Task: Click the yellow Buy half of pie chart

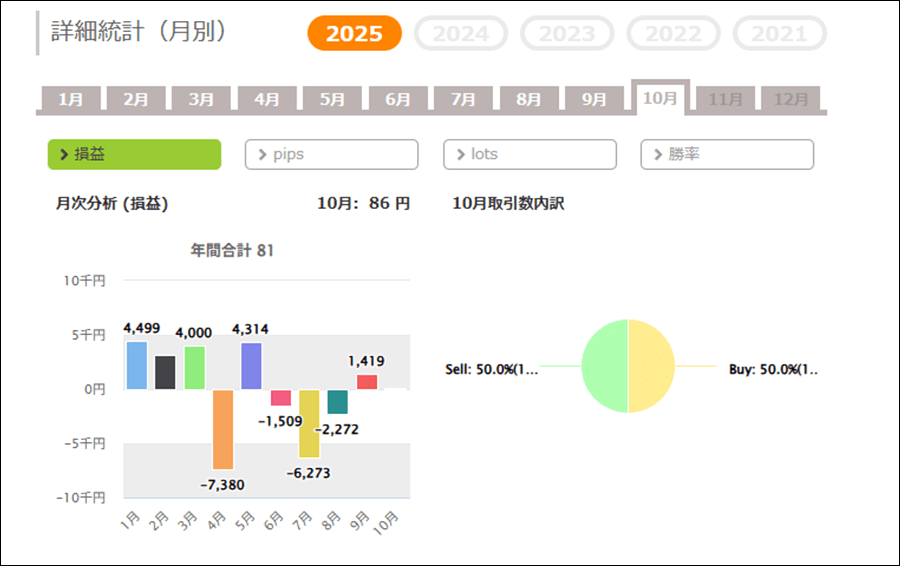Action: coord(652,366)
